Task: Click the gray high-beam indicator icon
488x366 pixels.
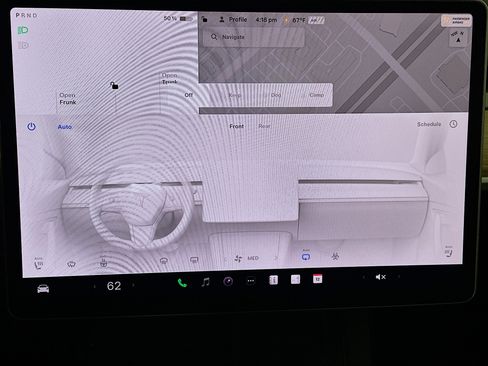Action: coord(23,45)
